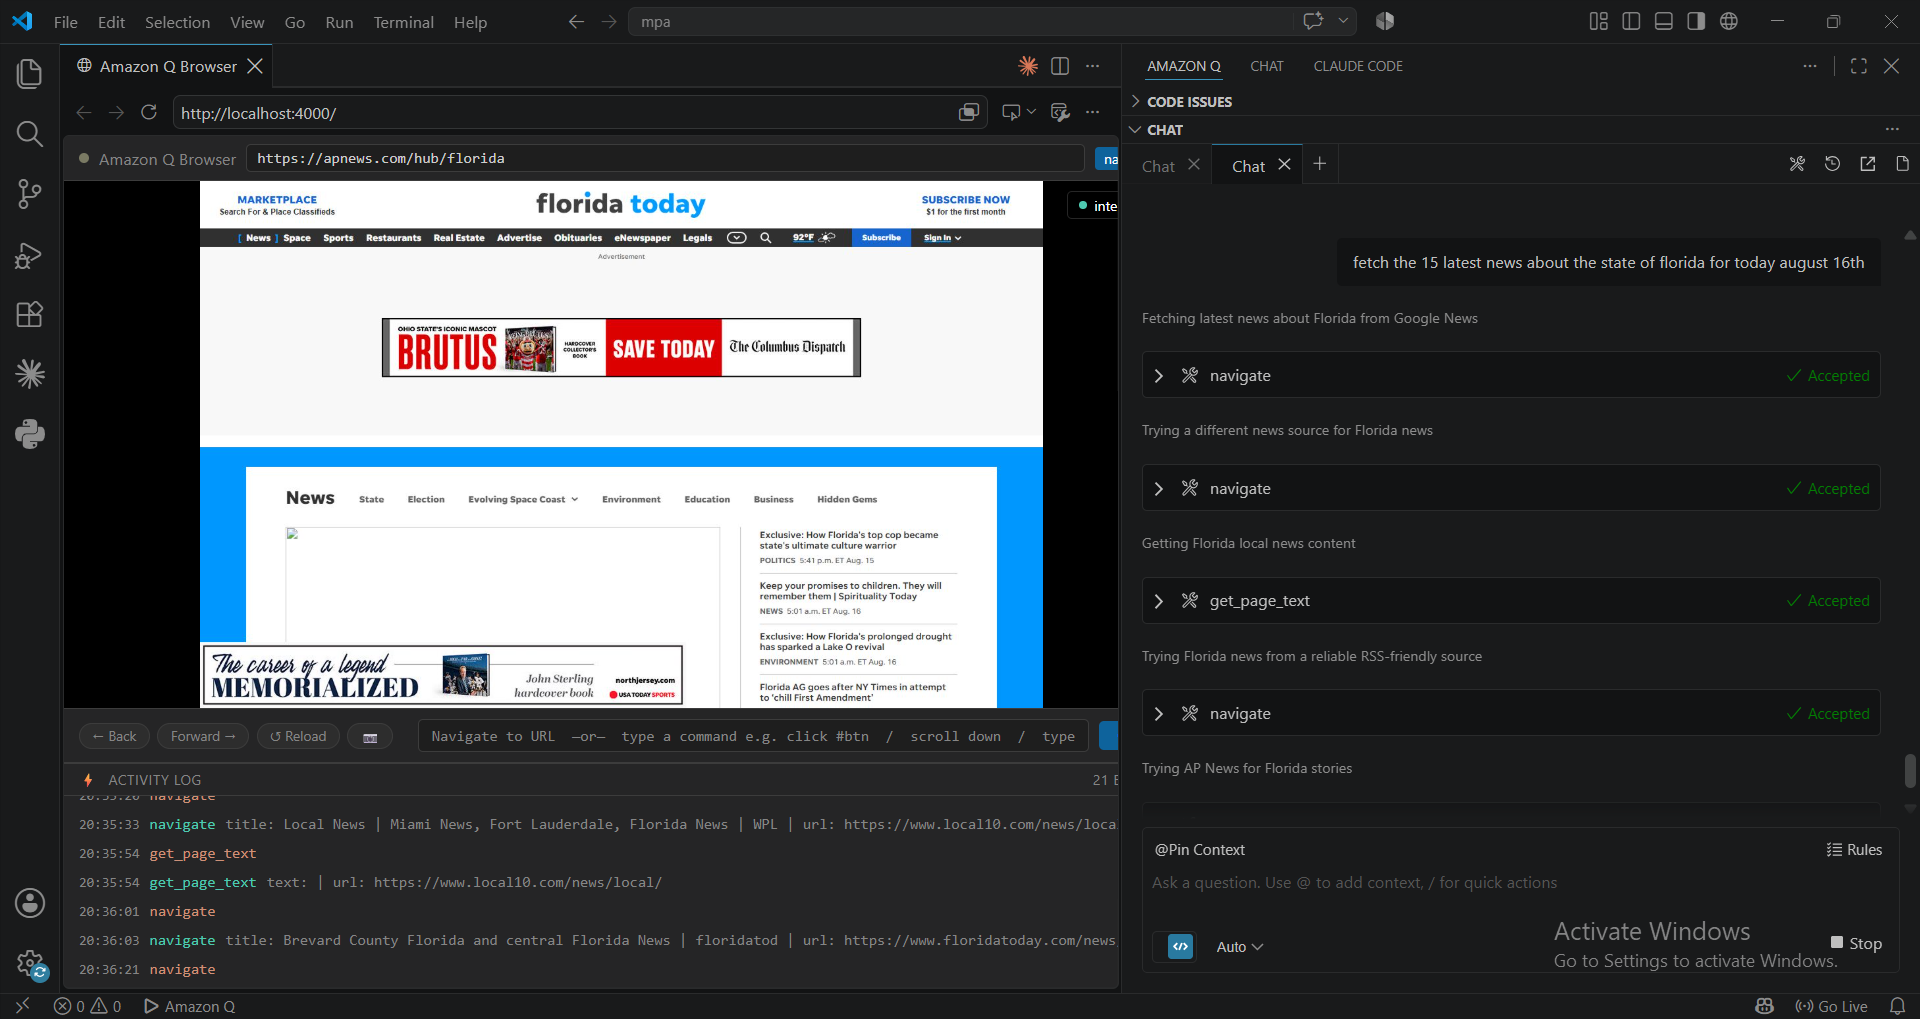The image size is (1920, 1019).
Task: Split the editor right
Action: (1060, 66)
